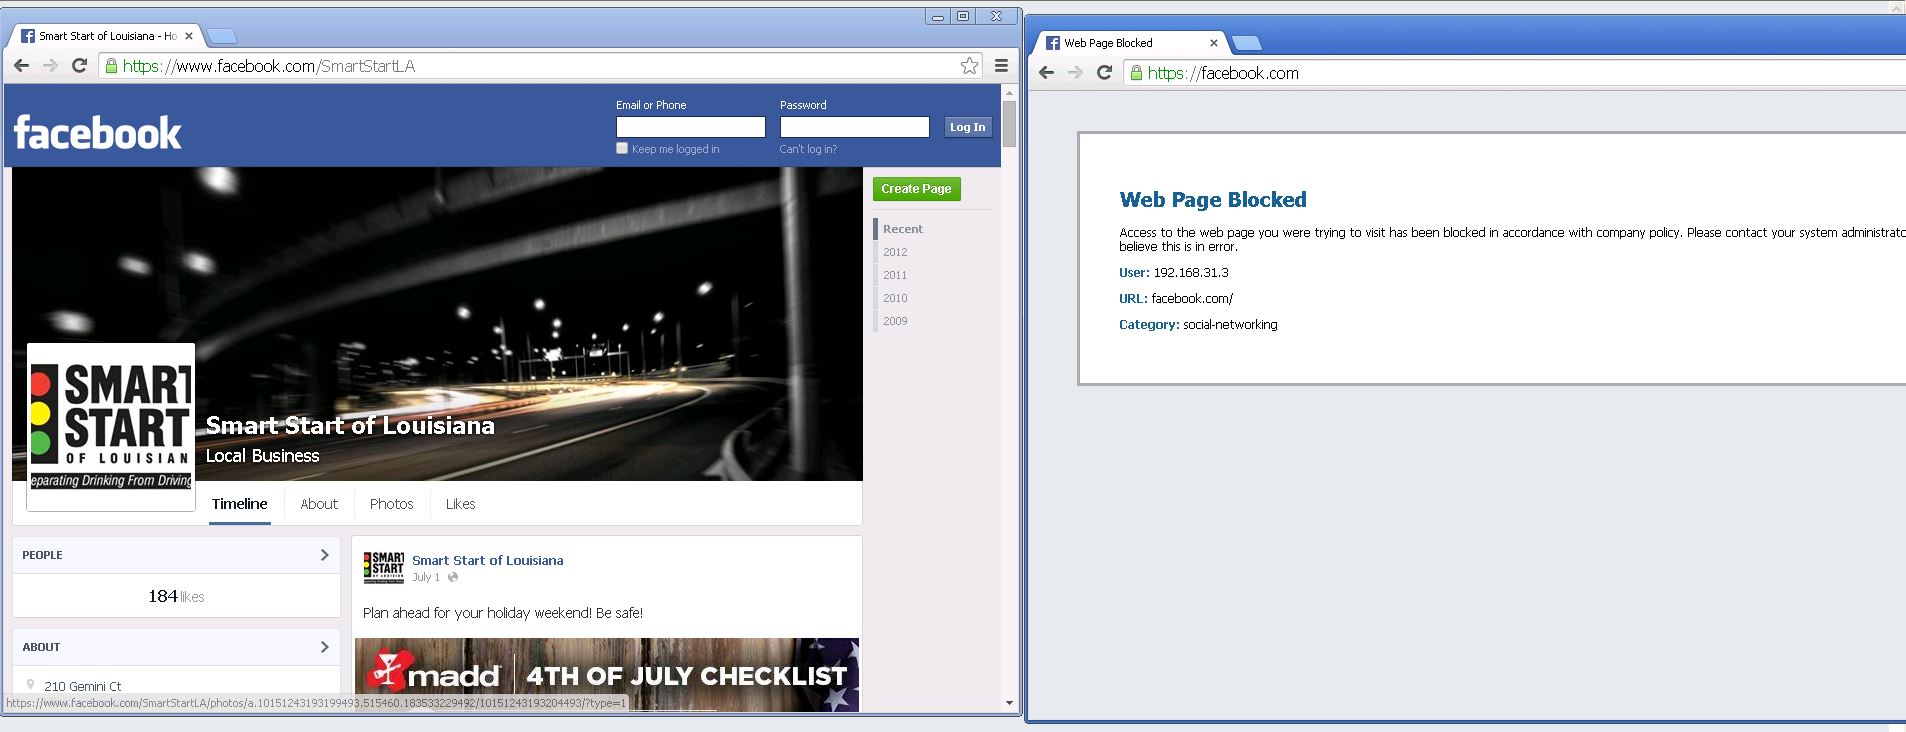The height and width of the screenshot is (732, 1906).
Task: Click the Web Page Blocked heading
Action: pos(1213,200)
